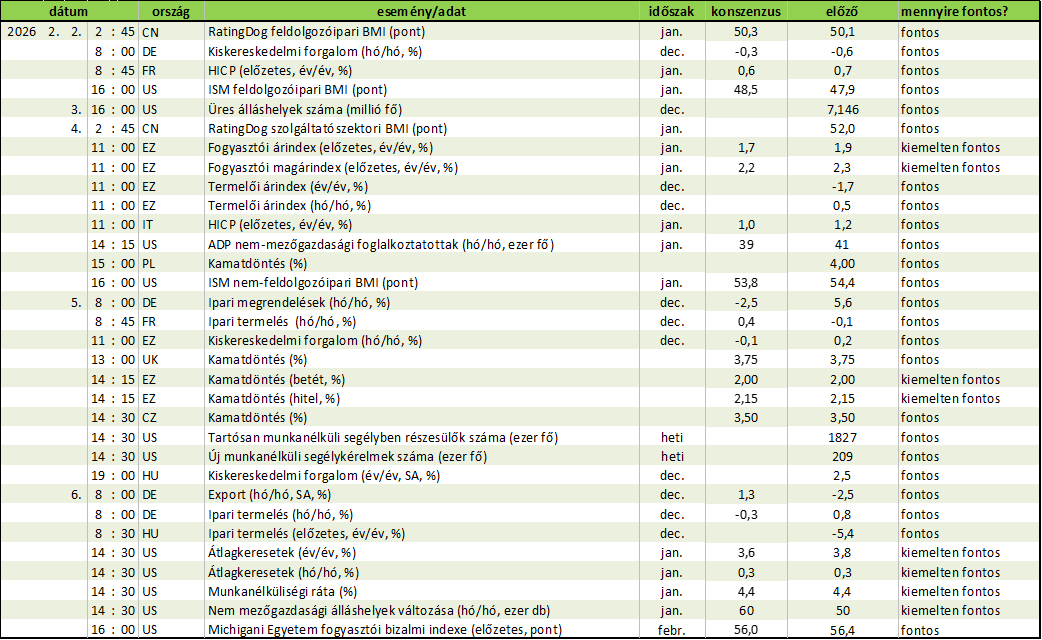The image size is (1042, 640).
Task: Click the Michigani Egyetem fogyasztói bizalmi indexe row
Action: (385, 629)
